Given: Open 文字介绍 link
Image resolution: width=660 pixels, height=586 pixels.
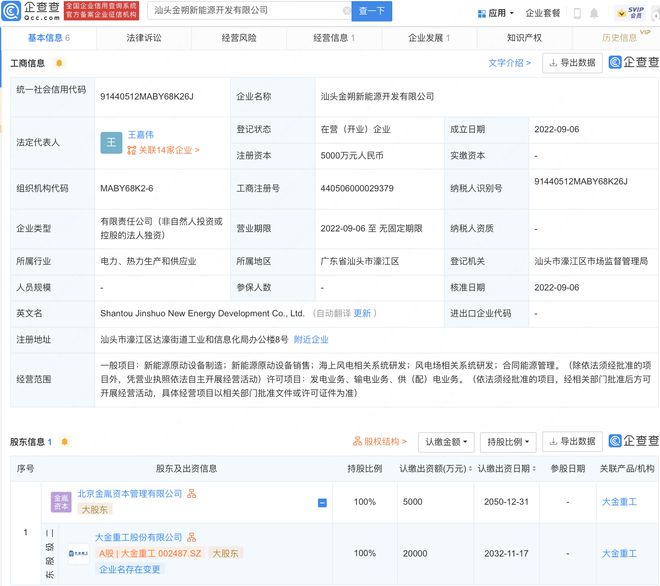Looking at the screenshot, I should (509, 63).
